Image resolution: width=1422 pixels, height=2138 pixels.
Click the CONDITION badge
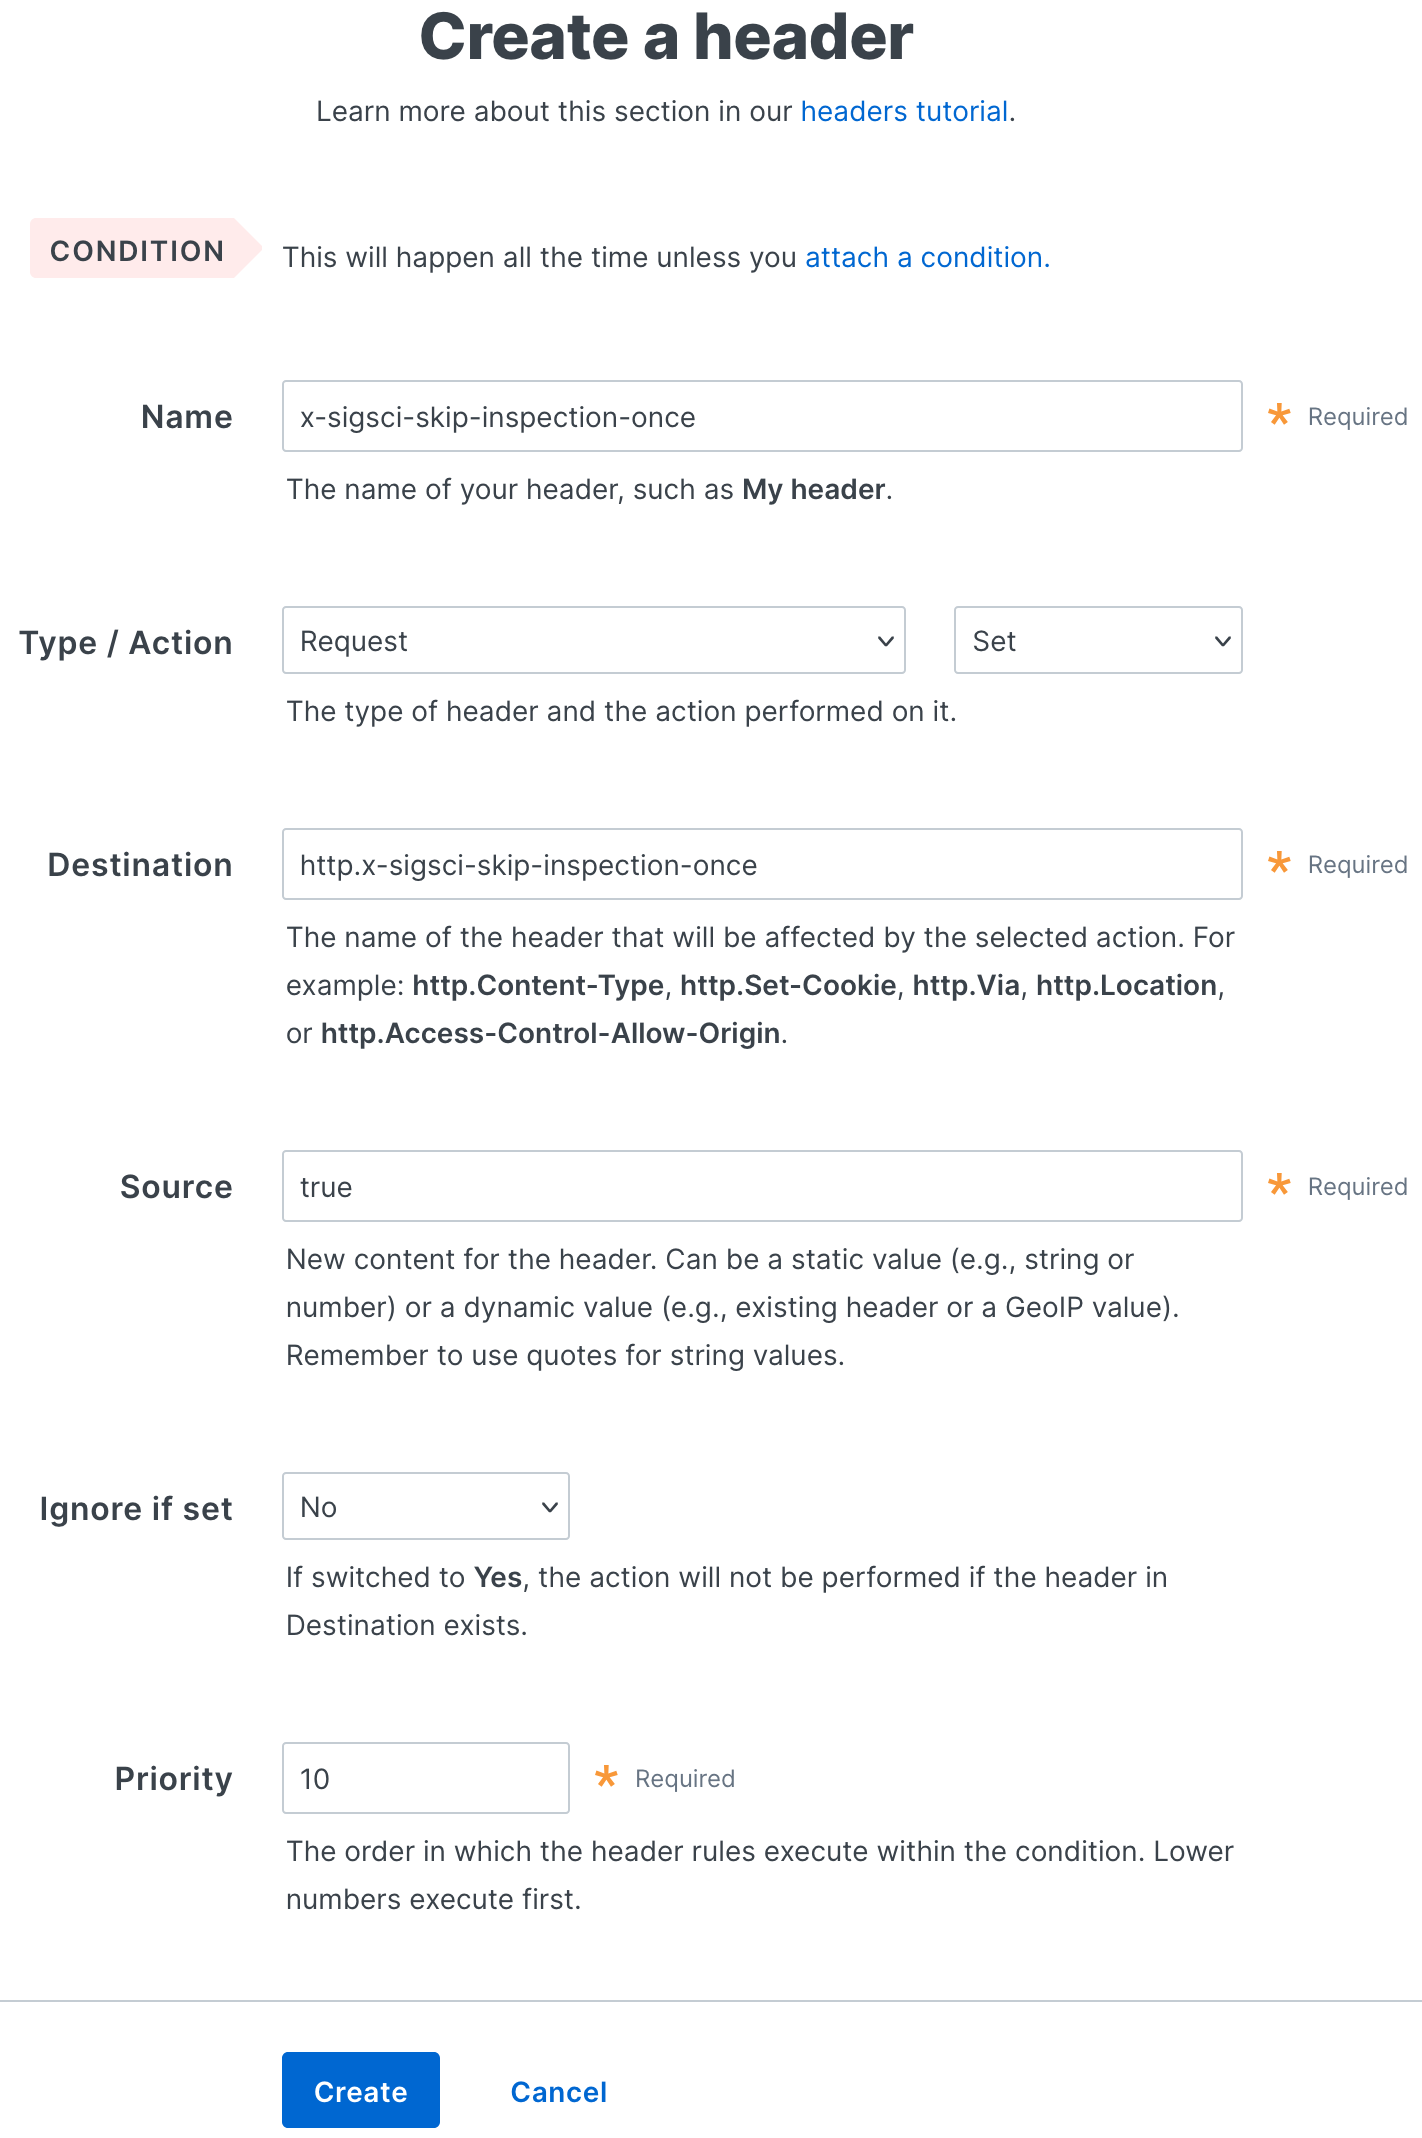pos(137,251)
